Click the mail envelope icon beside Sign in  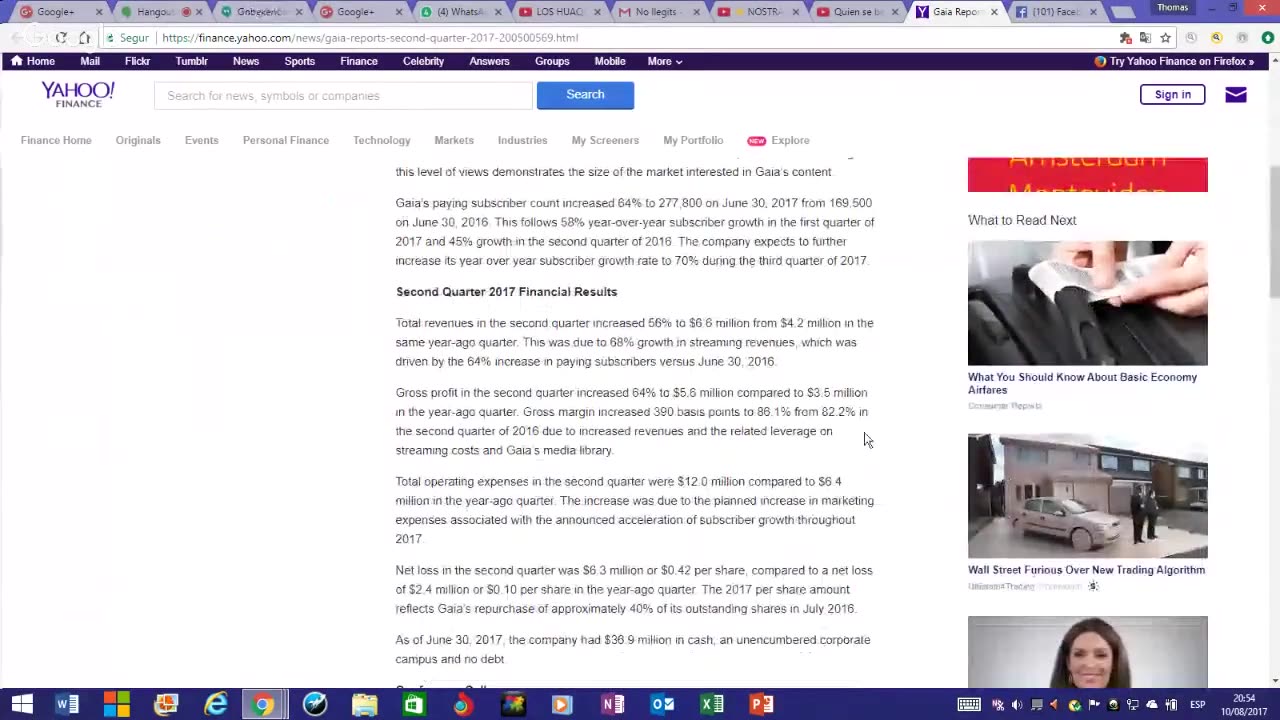(x=1236, y=95)
